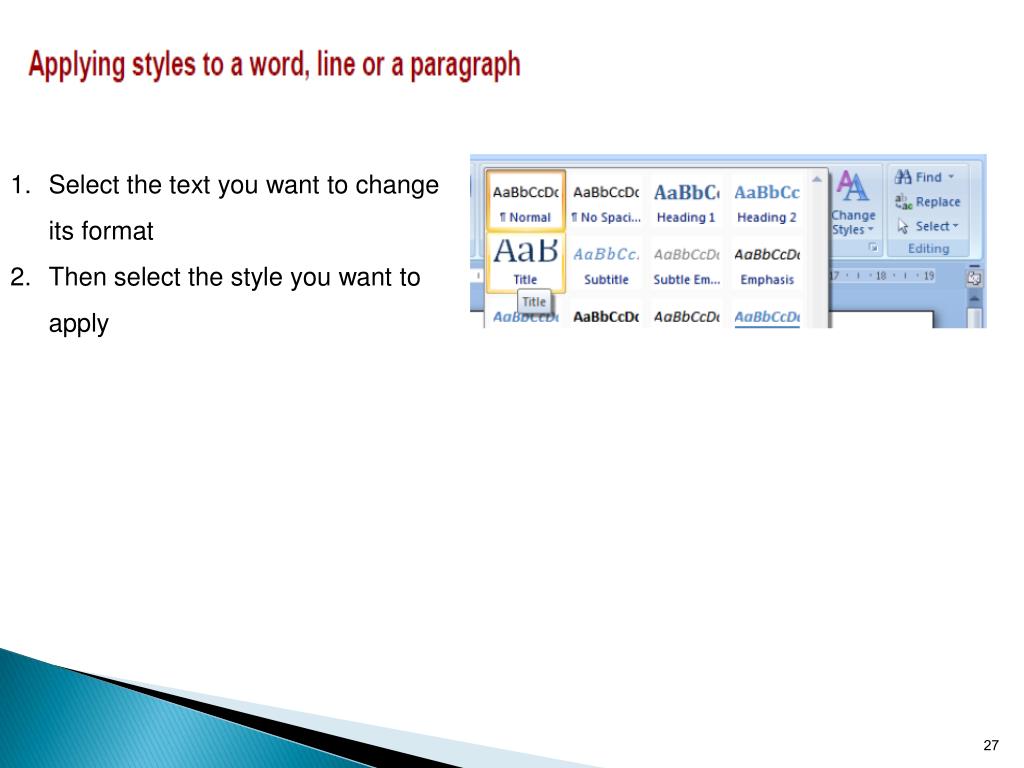Expand the Change Styles dropdown arrow
Screen dimensions: 1024x768
point(870,229)
